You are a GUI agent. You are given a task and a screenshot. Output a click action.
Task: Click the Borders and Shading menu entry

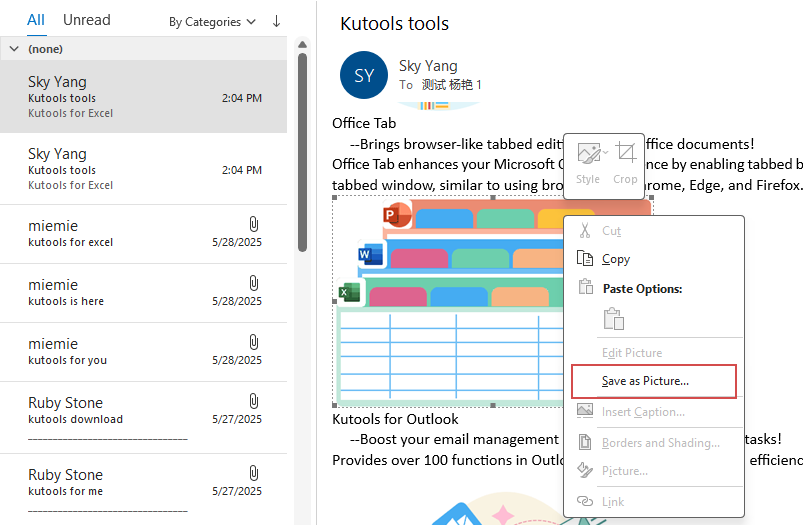pos(660,443)
